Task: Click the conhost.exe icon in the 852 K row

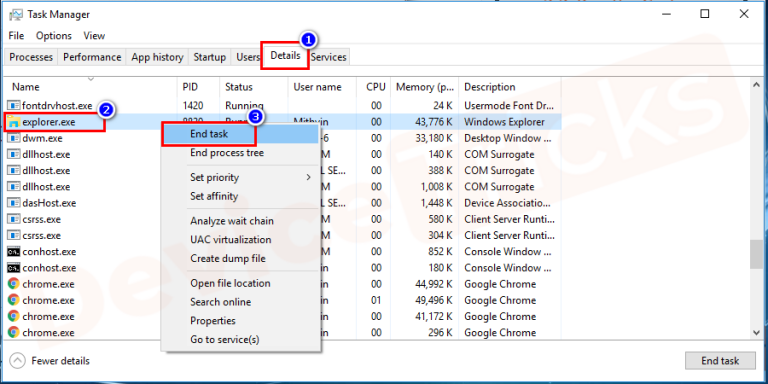Action: click(13, 252)
